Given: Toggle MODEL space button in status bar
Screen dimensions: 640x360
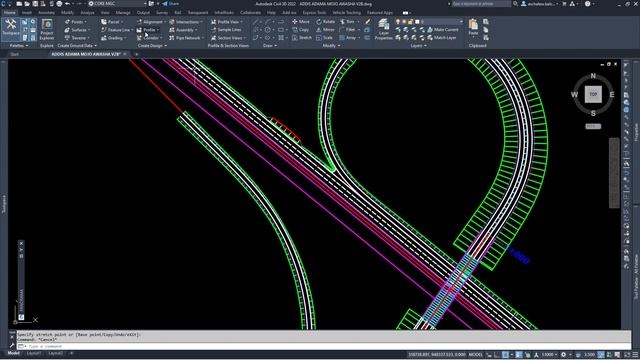Looking at the screenshot, I should (476, 354).
